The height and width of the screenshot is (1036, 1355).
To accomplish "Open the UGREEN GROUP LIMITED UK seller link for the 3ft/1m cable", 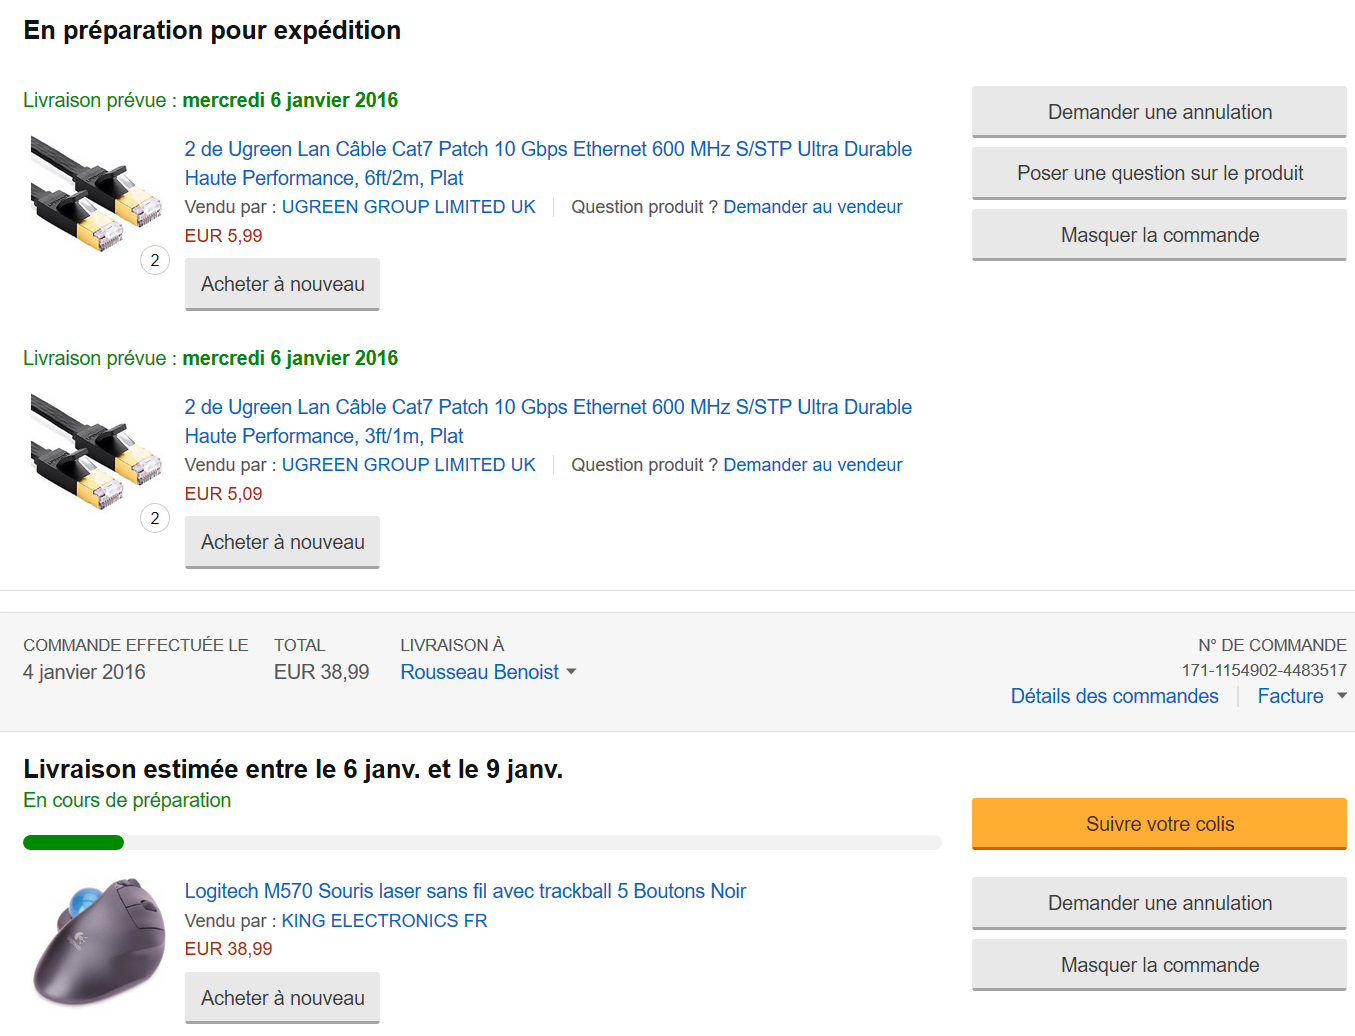I will pos(408,465).
